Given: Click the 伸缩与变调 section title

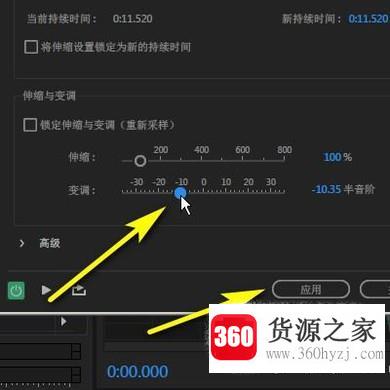Looking at the screenshot, I should click(x=49, y=96).
